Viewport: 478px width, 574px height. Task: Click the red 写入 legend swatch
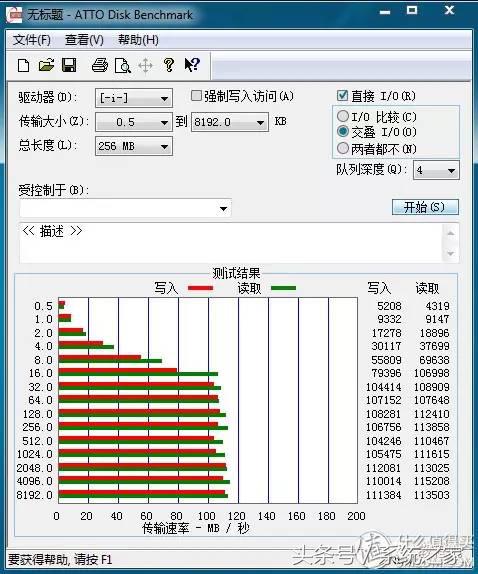200,288
